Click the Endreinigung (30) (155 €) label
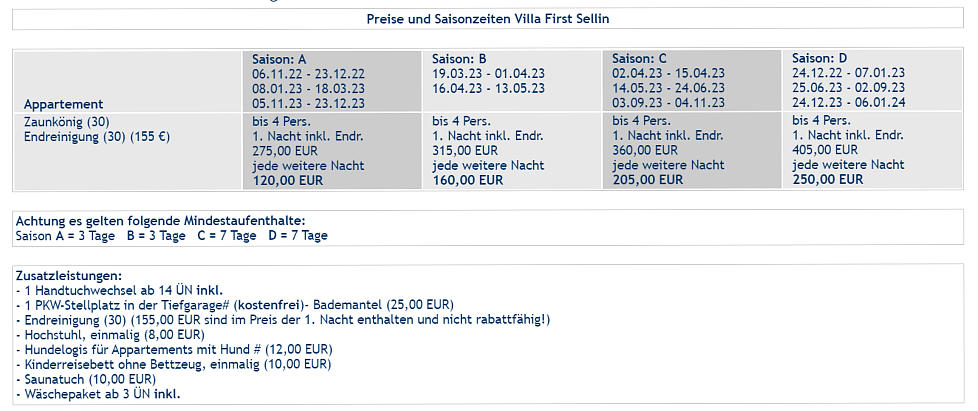Screen dimensions: 978x411 pyautogui.click(x=97, y=137)
